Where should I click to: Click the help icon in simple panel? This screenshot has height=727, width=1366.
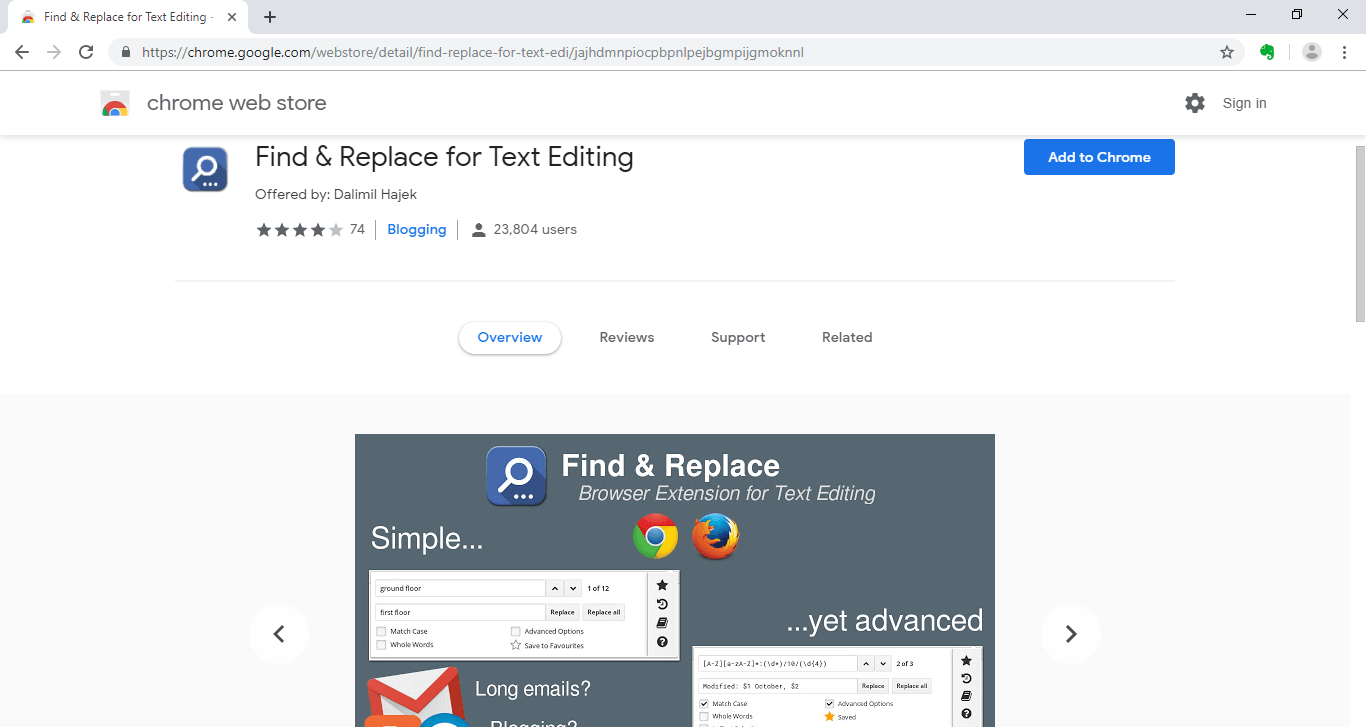click(662, 642)
